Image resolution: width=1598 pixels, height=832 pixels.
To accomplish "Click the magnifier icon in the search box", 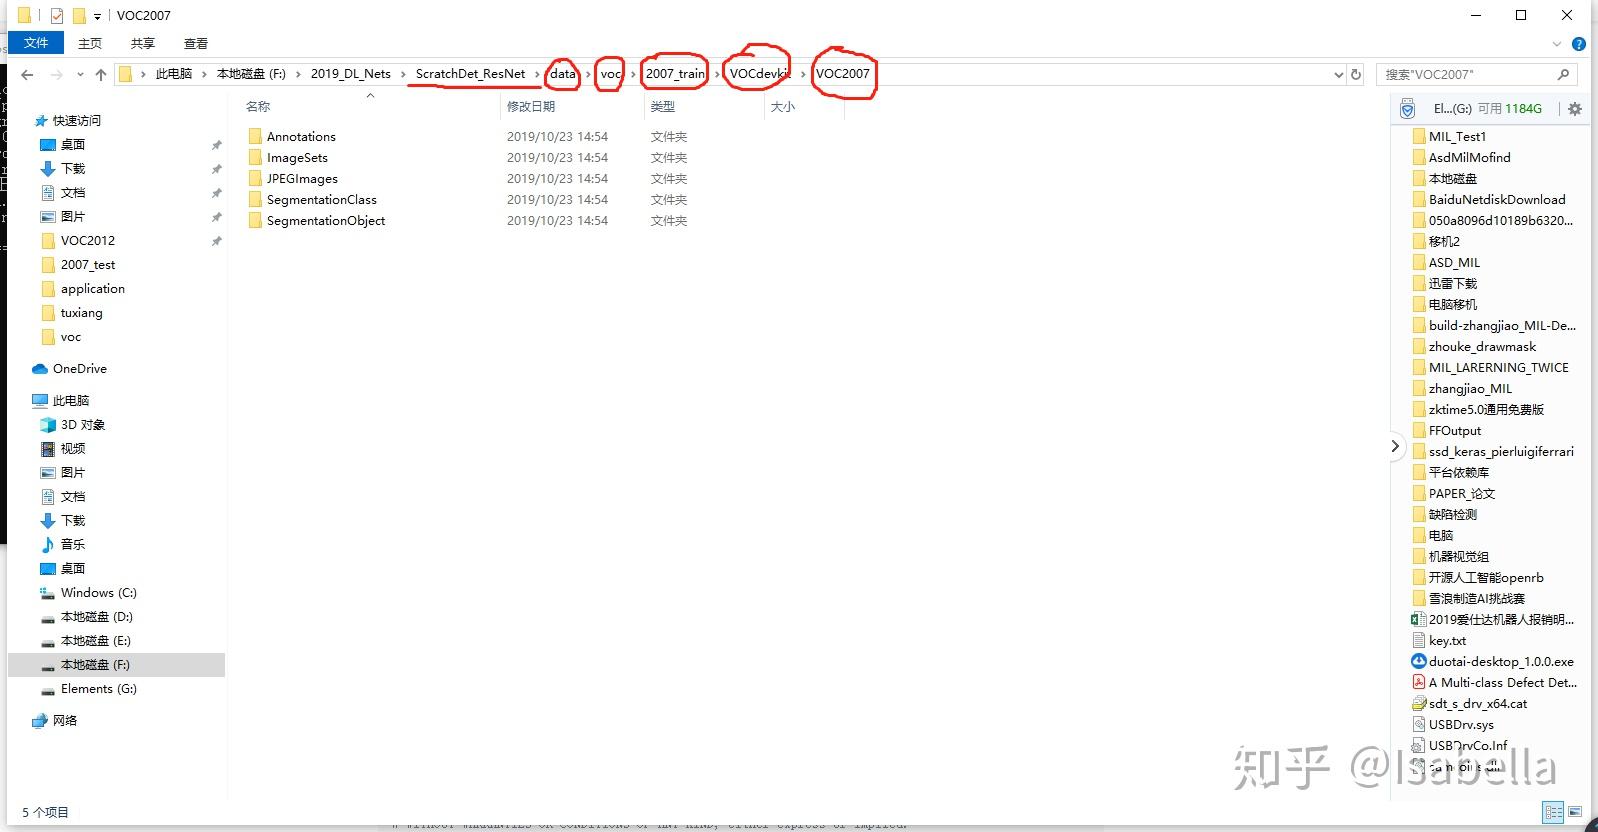I will pyautogui.click(x=1563, y=74).
